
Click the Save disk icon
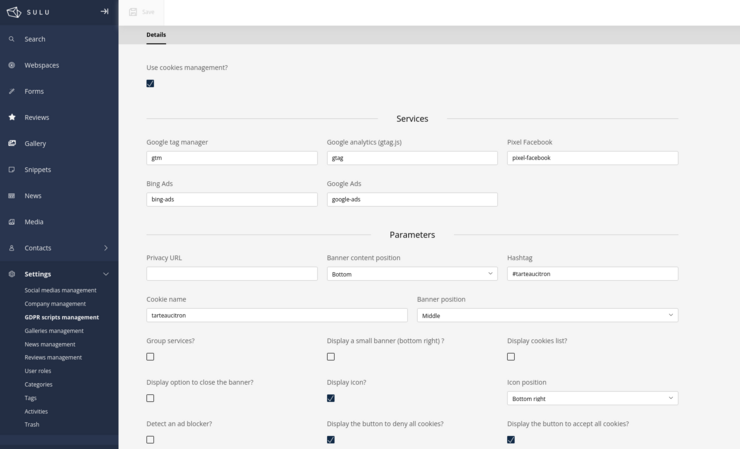(133, 12)
